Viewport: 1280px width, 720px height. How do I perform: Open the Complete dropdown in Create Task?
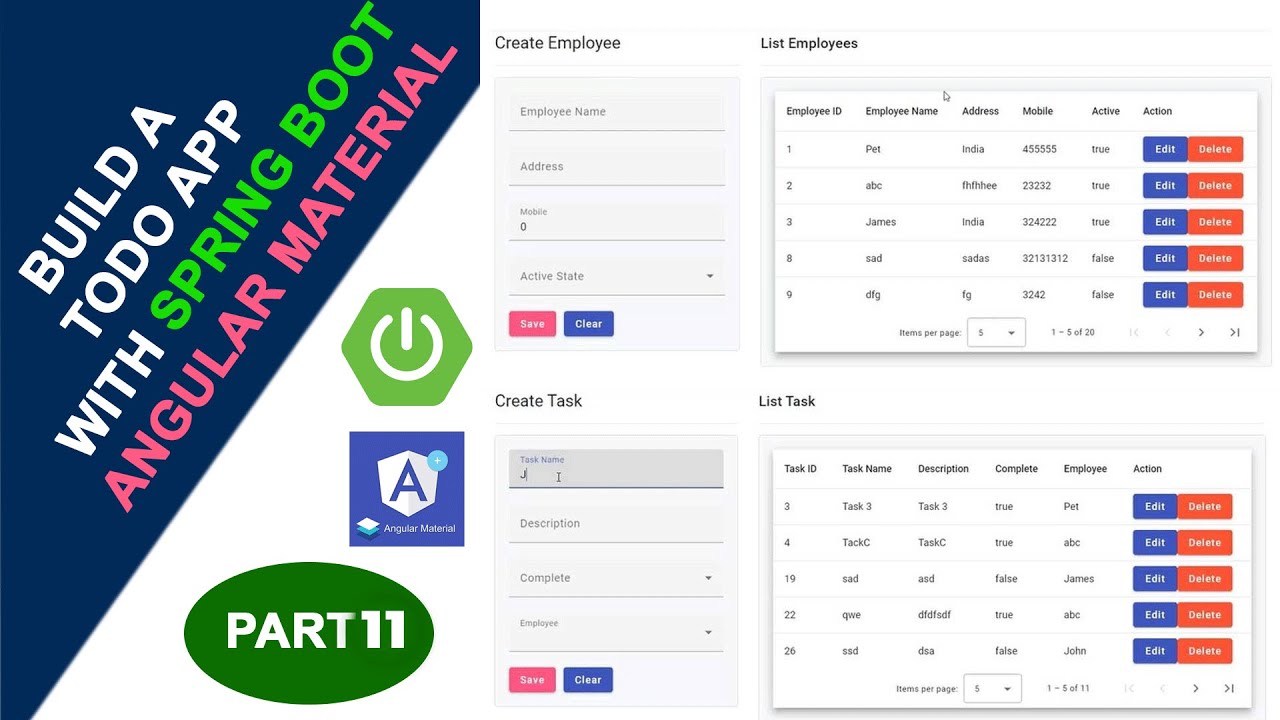(x=616, y=578)
